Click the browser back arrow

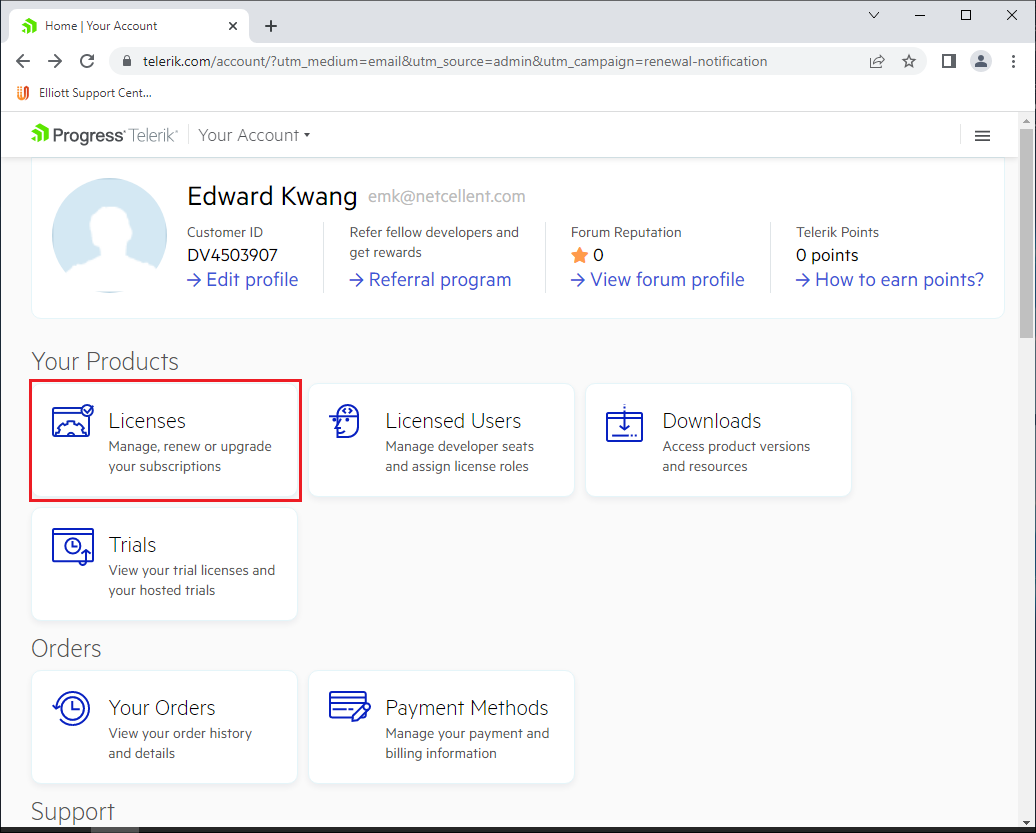23,61
